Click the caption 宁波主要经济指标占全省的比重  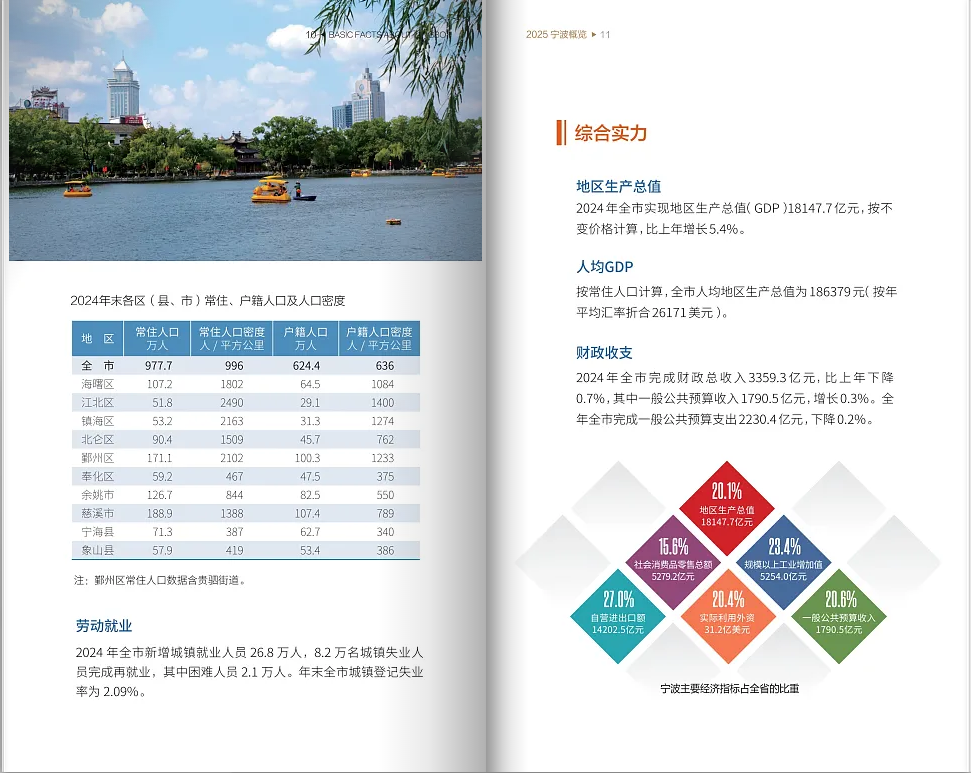(729, 689)
